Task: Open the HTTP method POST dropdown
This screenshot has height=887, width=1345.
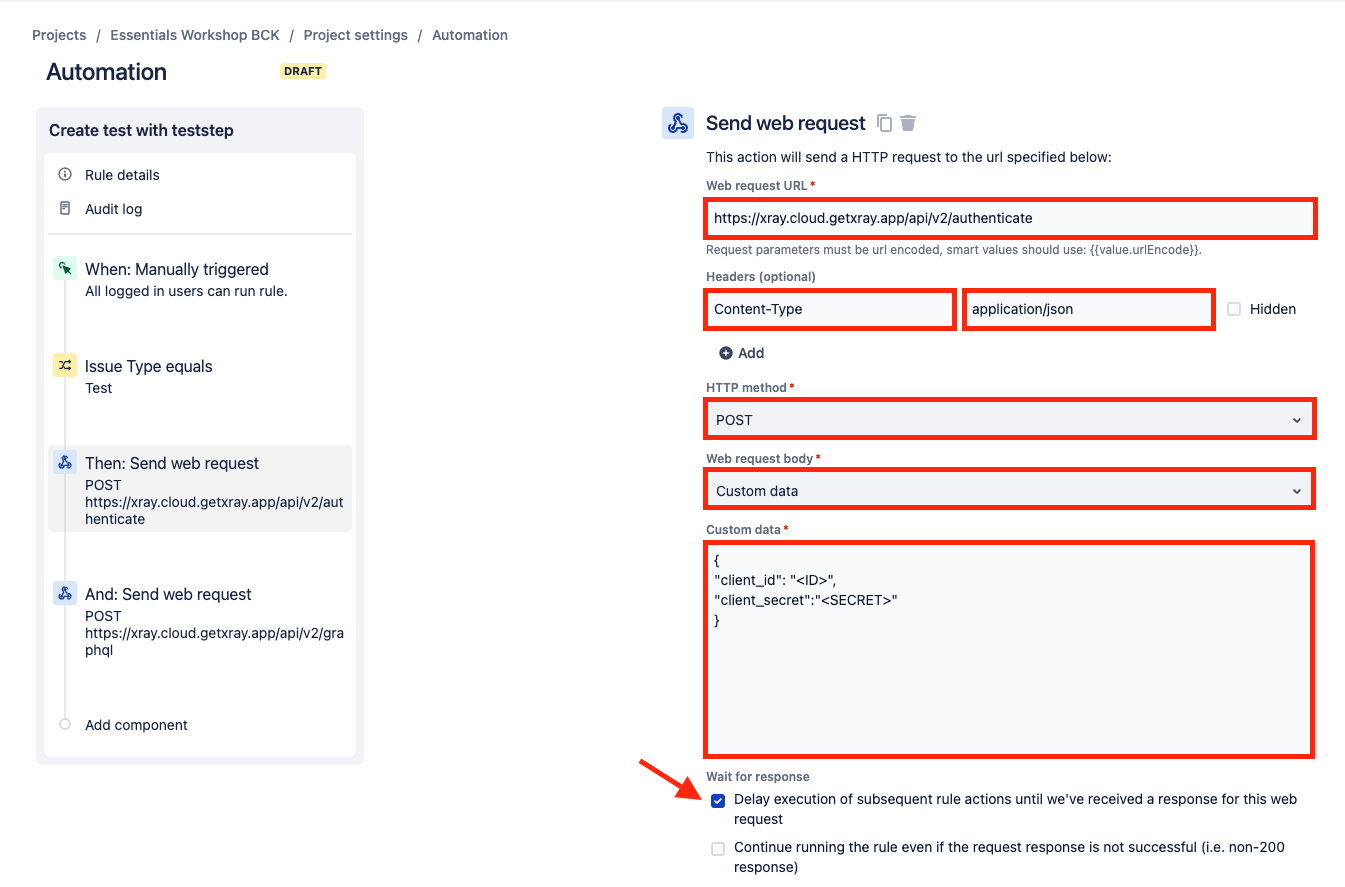Action: (x=1010, y=419)
